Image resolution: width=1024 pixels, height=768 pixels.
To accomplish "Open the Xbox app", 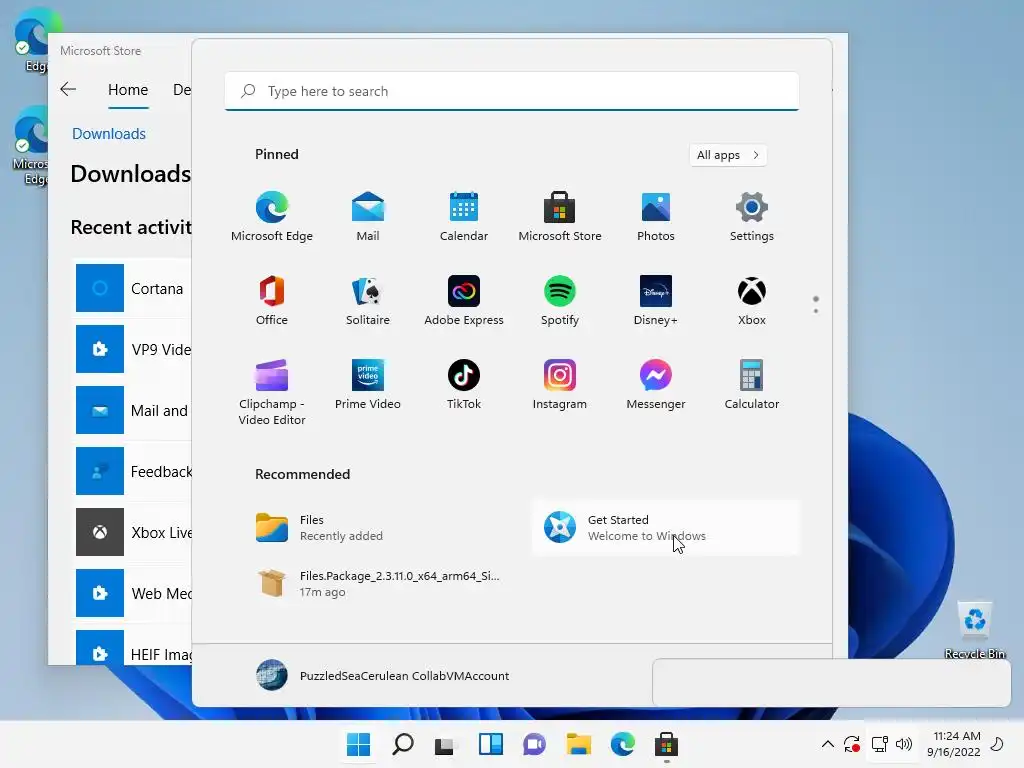I will click(x=752, y=300).
